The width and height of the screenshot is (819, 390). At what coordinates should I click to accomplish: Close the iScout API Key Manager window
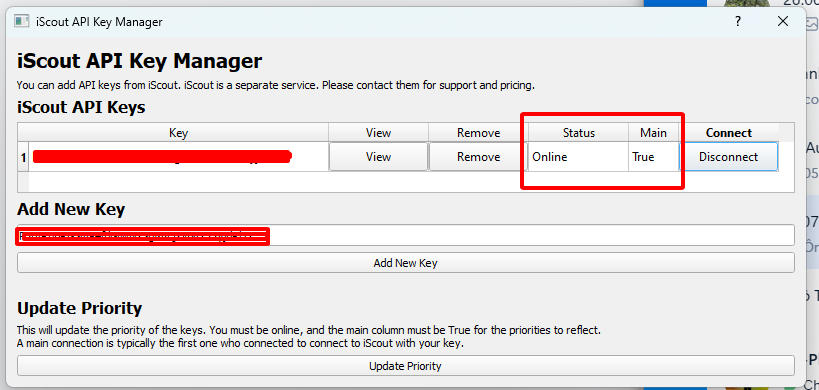point(782,21)
